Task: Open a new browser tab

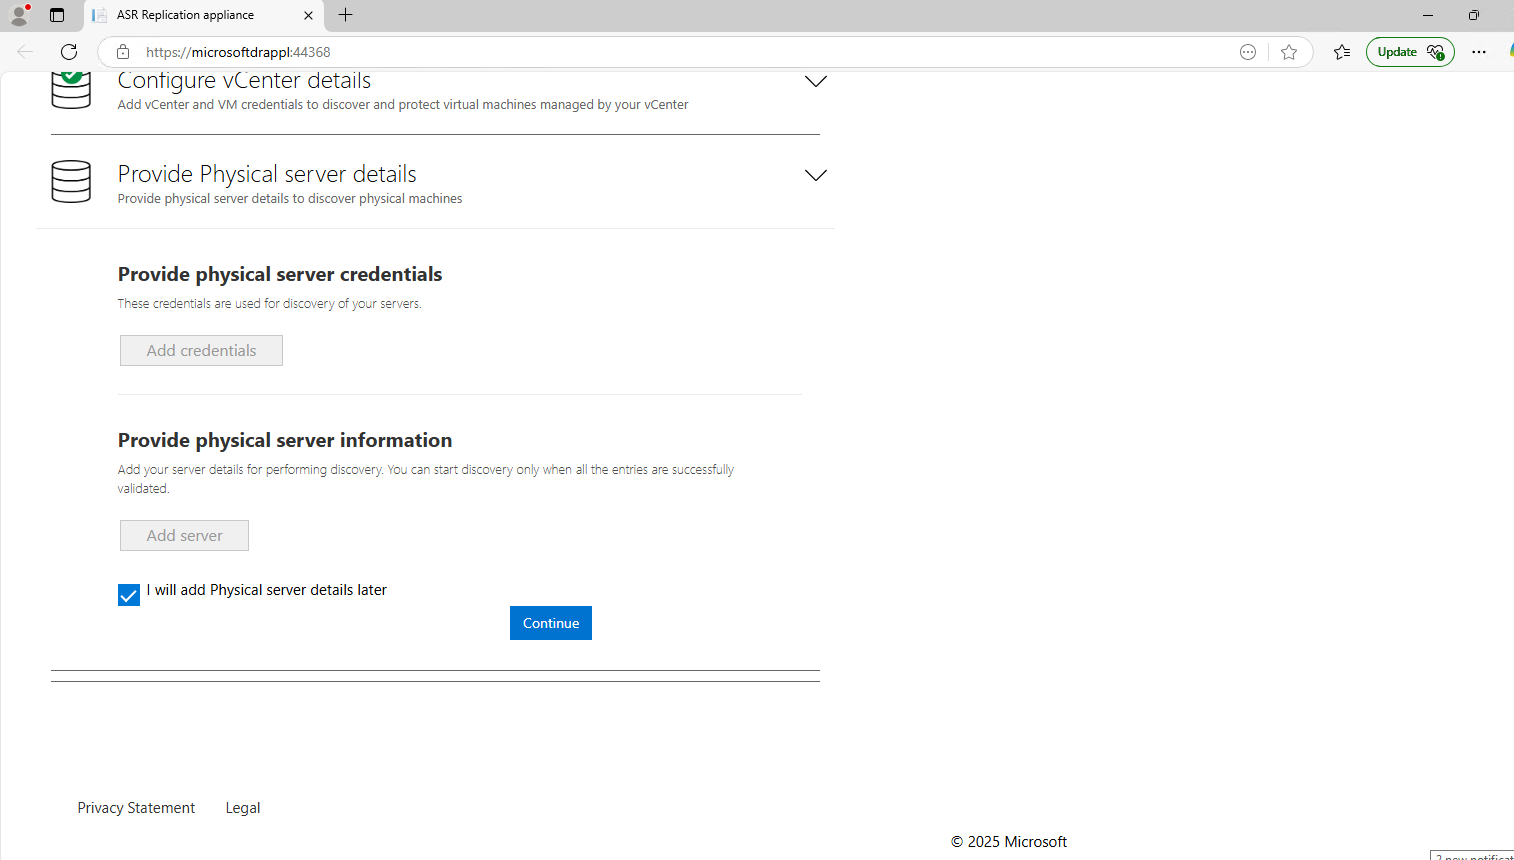Action: point(346,15)
